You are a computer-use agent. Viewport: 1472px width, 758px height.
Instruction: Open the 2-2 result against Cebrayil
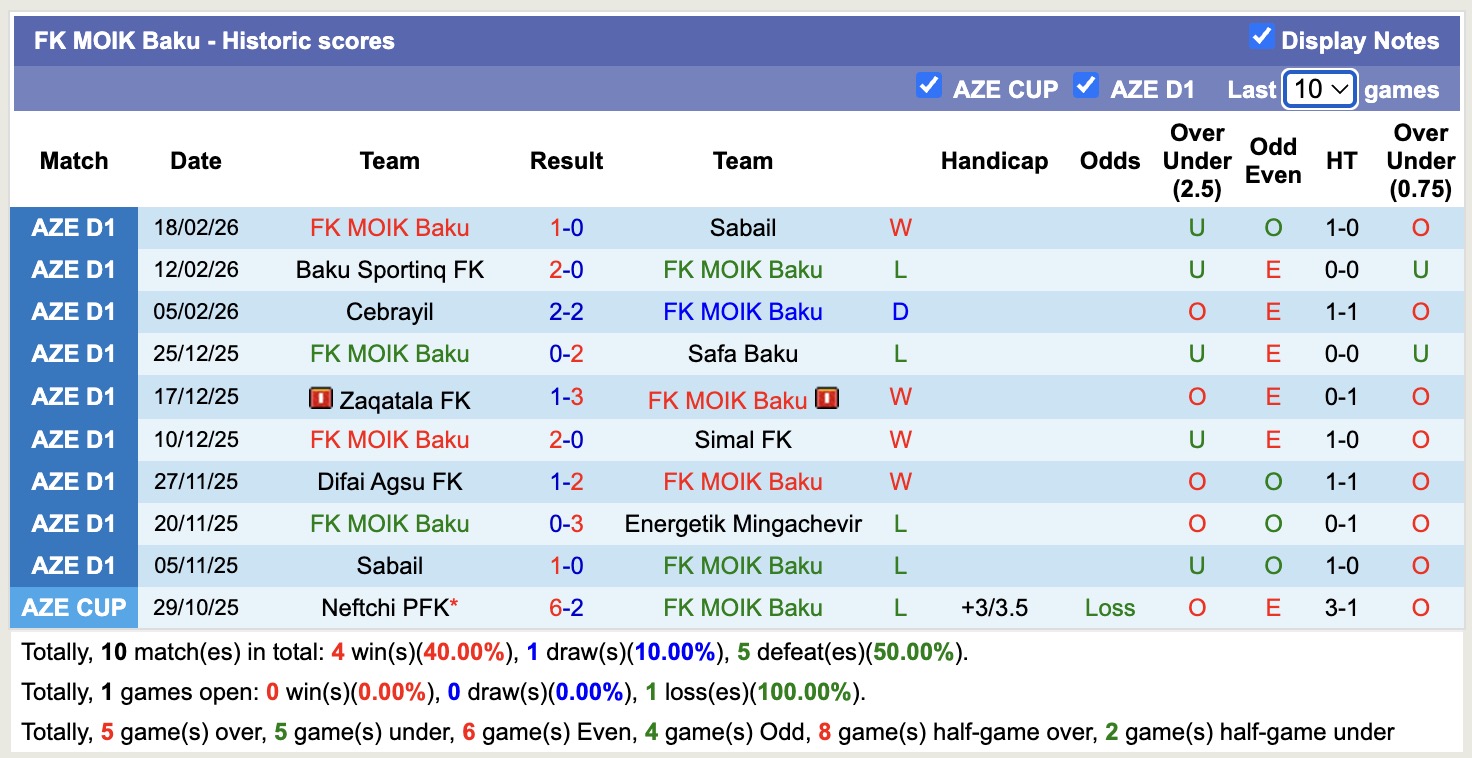(x=566, y=312)
